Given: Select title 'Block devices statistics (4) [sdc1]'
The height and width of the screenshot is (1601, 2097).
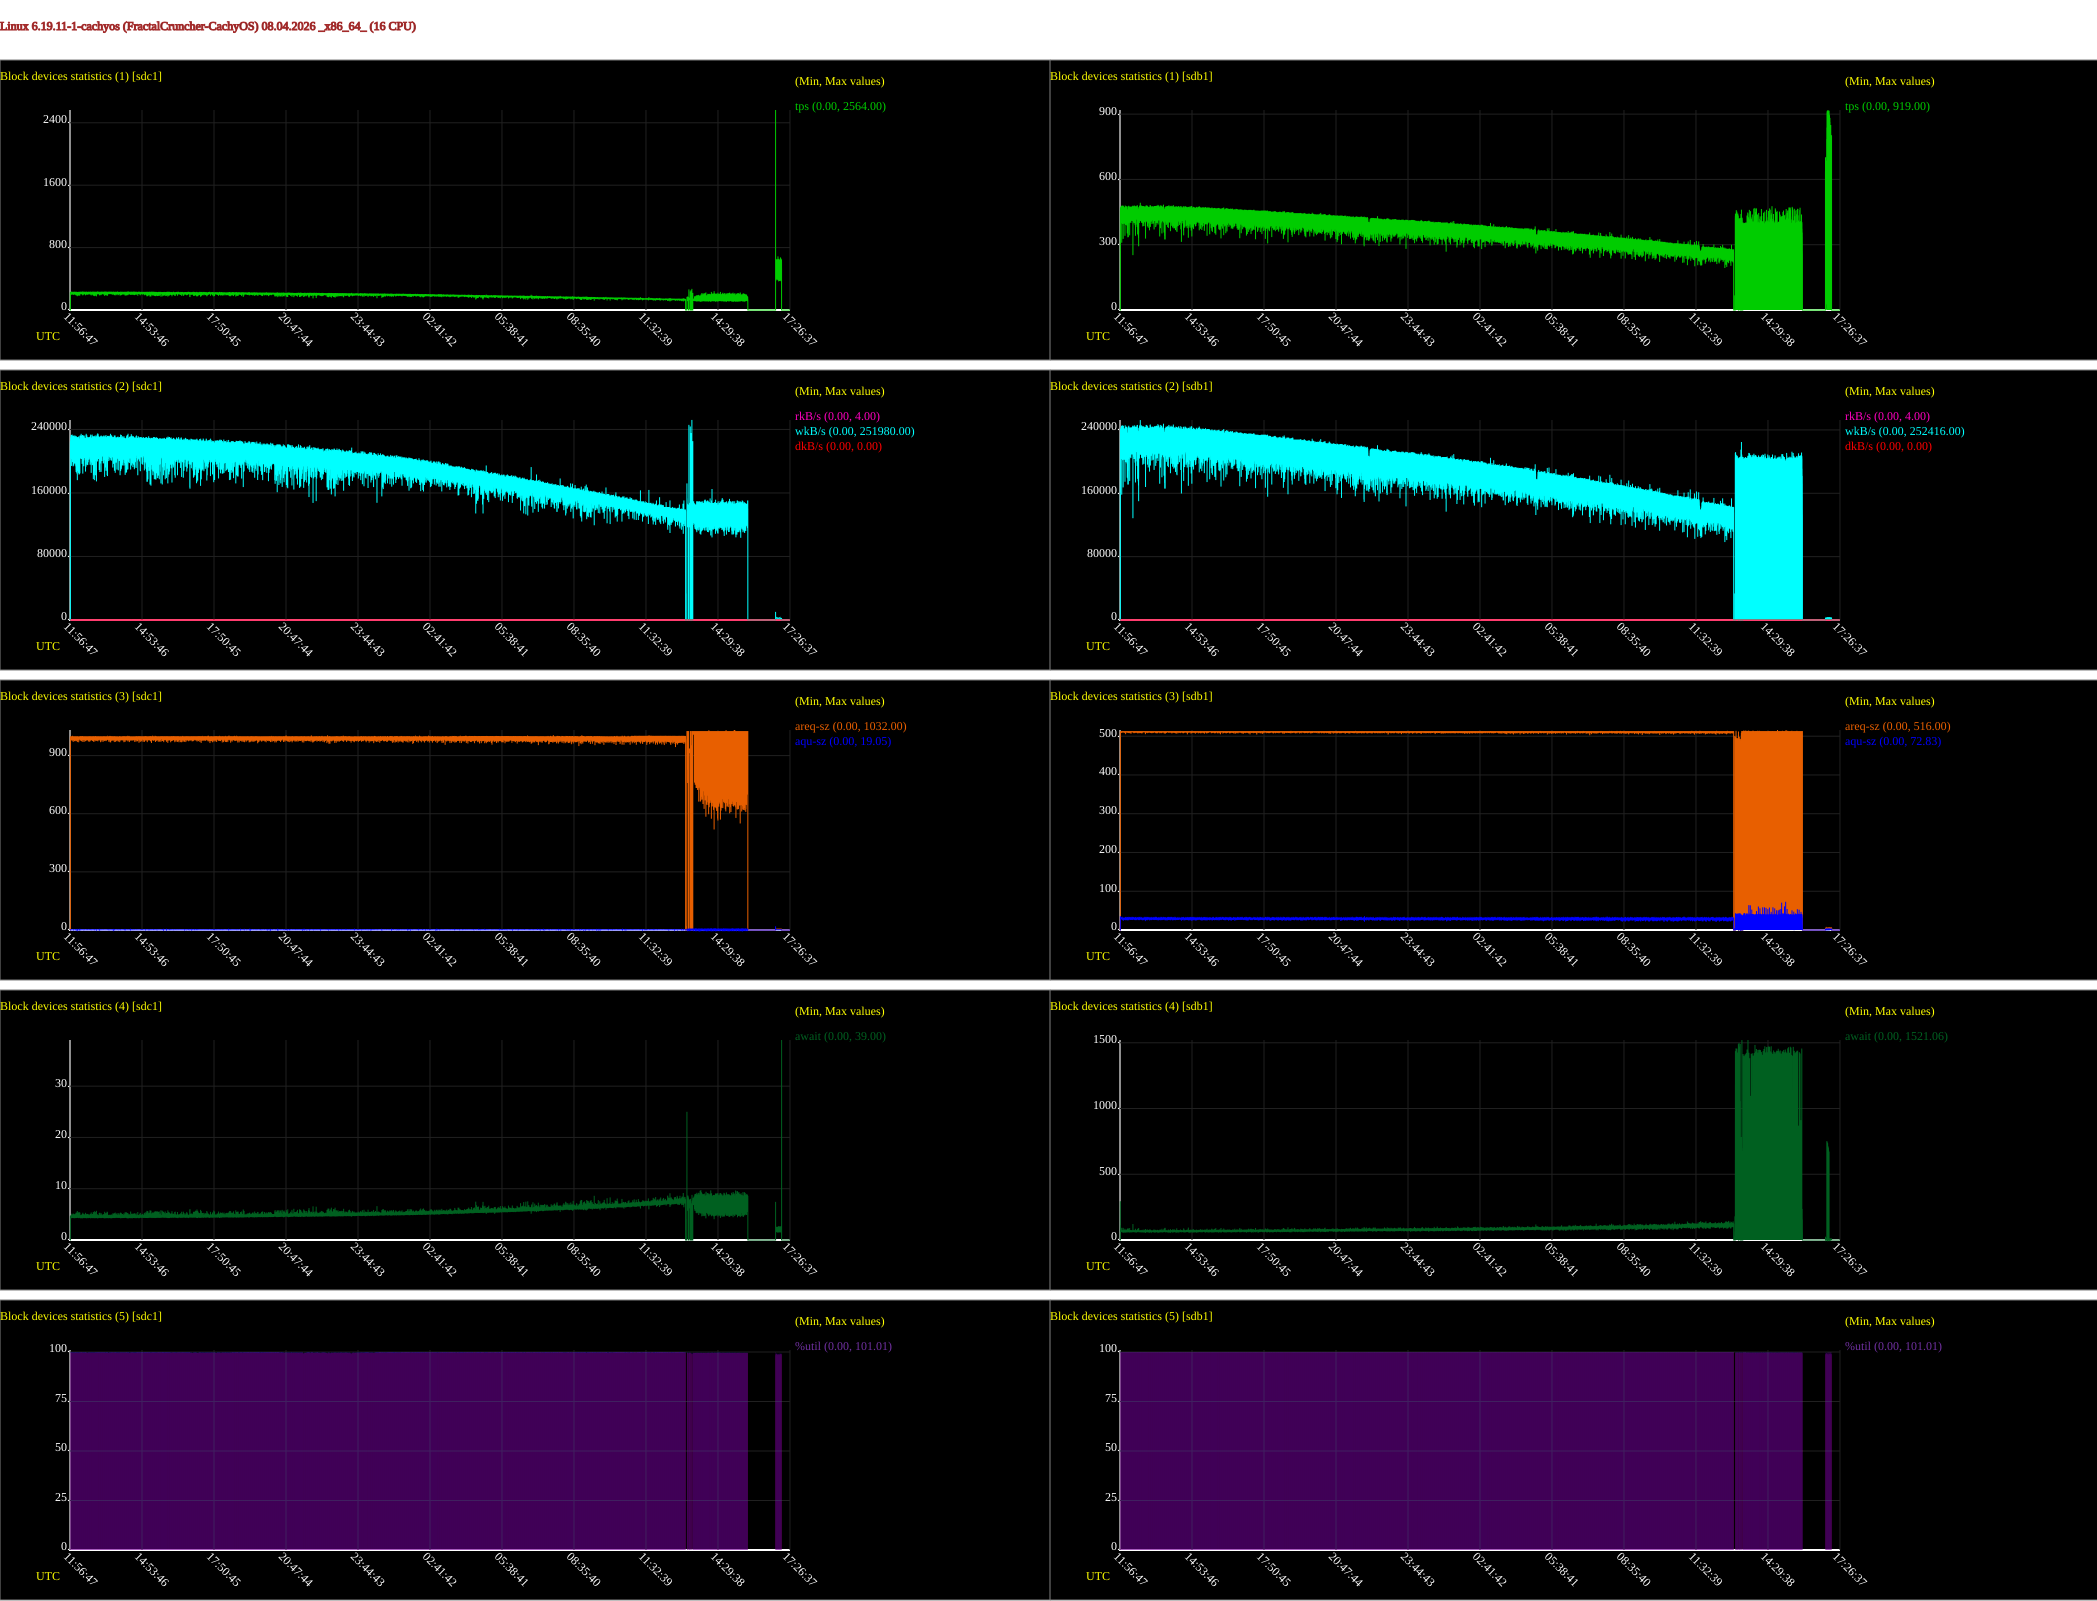Looking at the screenshot, I should pyautogui.click(x=81, y=1006).
